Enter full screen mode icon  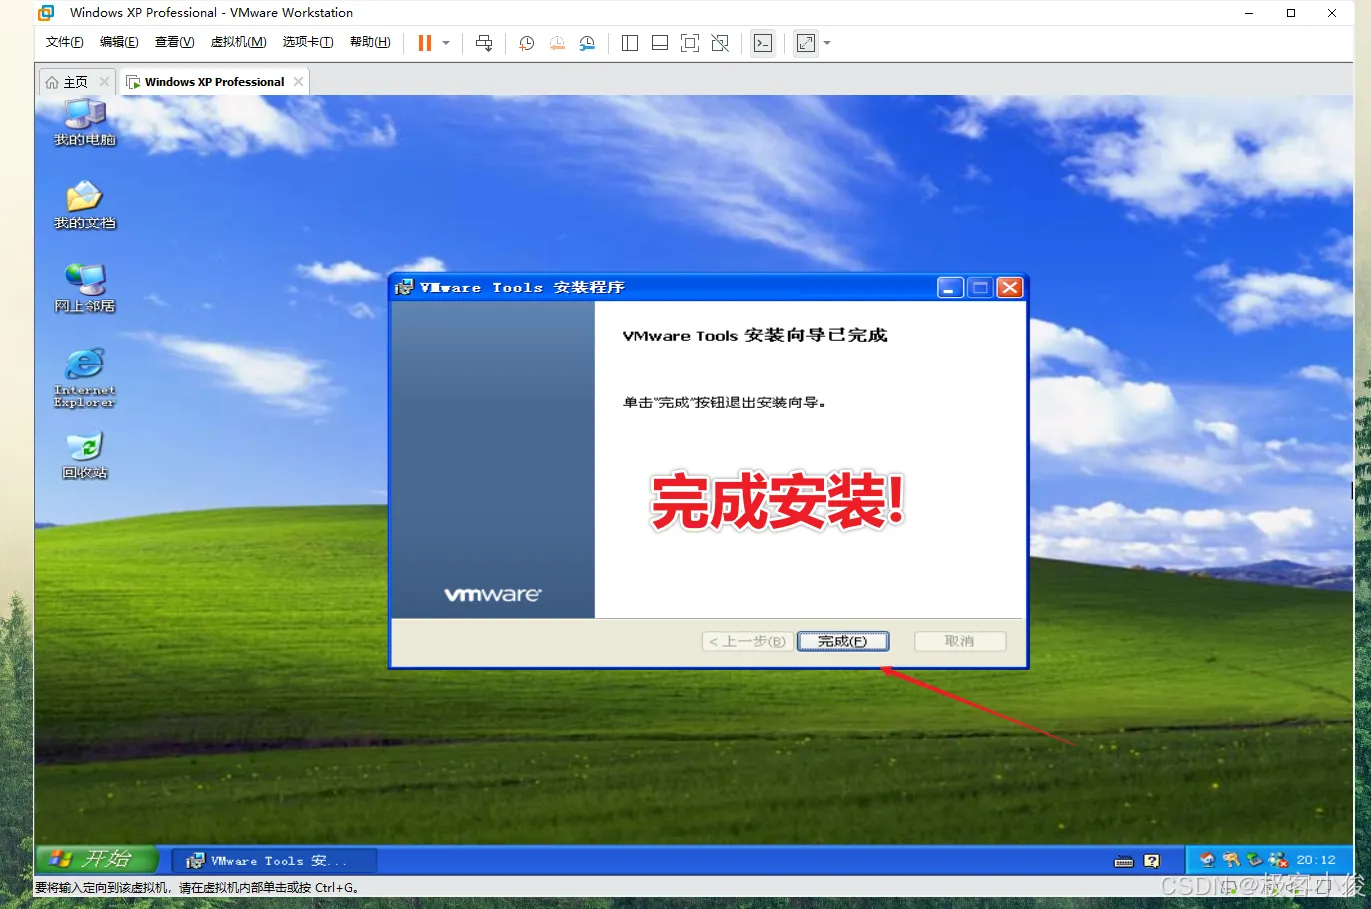[690, 43]
